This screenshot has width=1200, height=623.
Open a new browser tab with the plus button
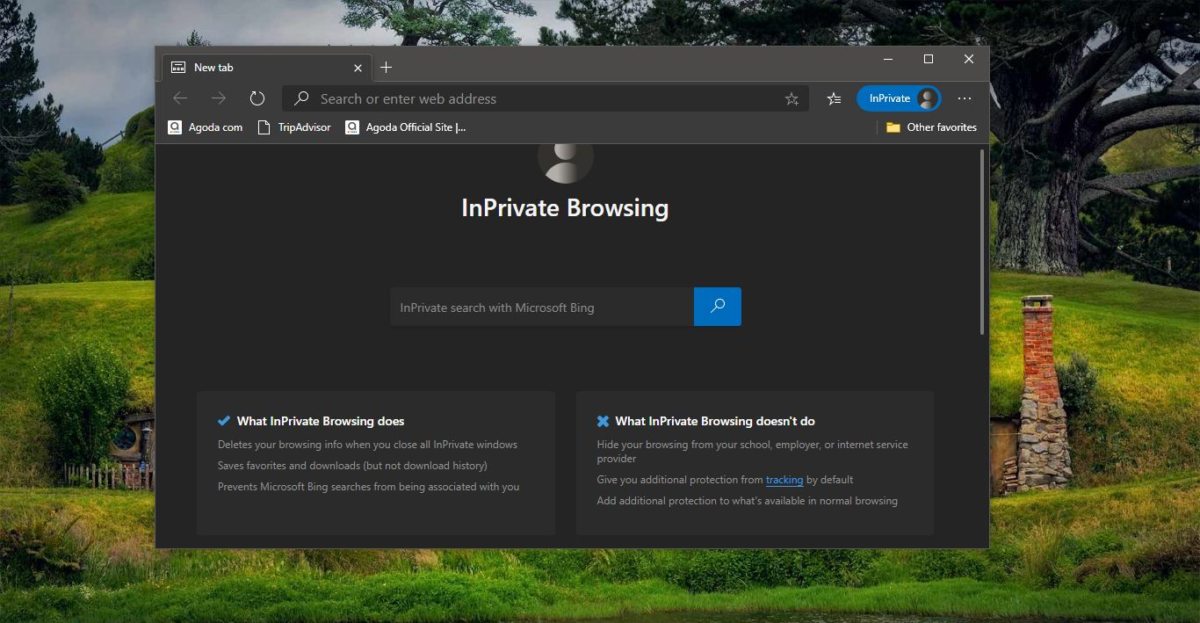coord(386,67)
